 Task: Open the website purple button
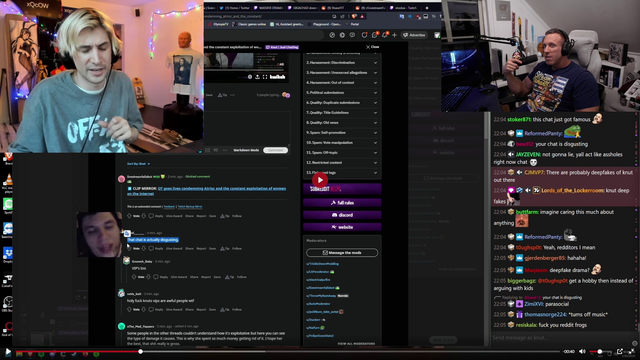(342, 227)
